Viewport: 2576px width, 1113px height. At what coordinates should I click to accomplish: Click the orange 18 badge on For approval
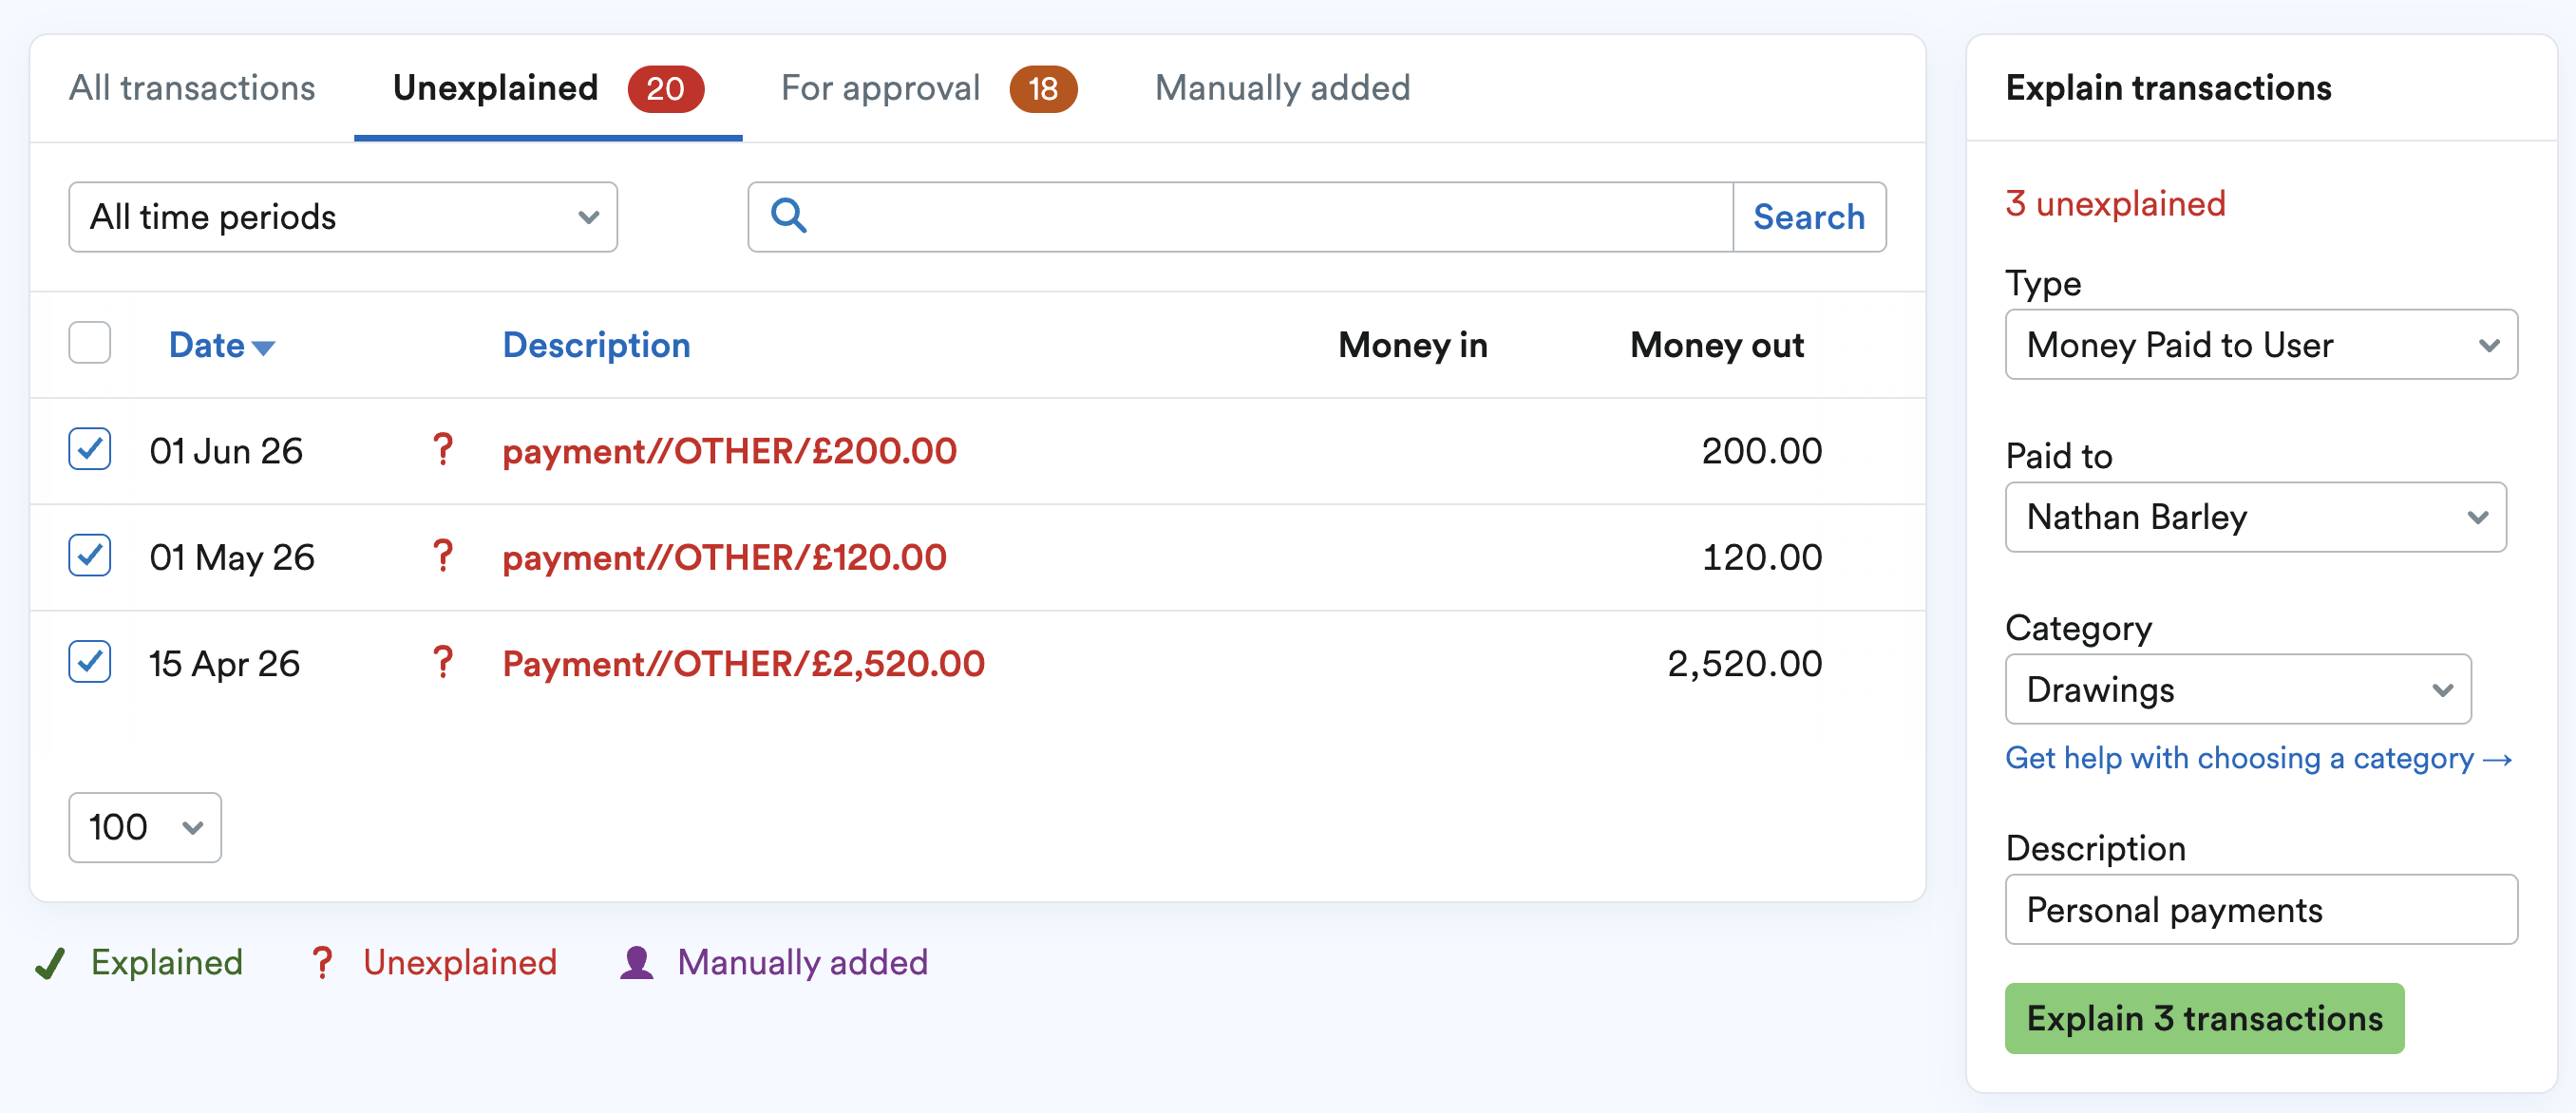point(1043,89)
